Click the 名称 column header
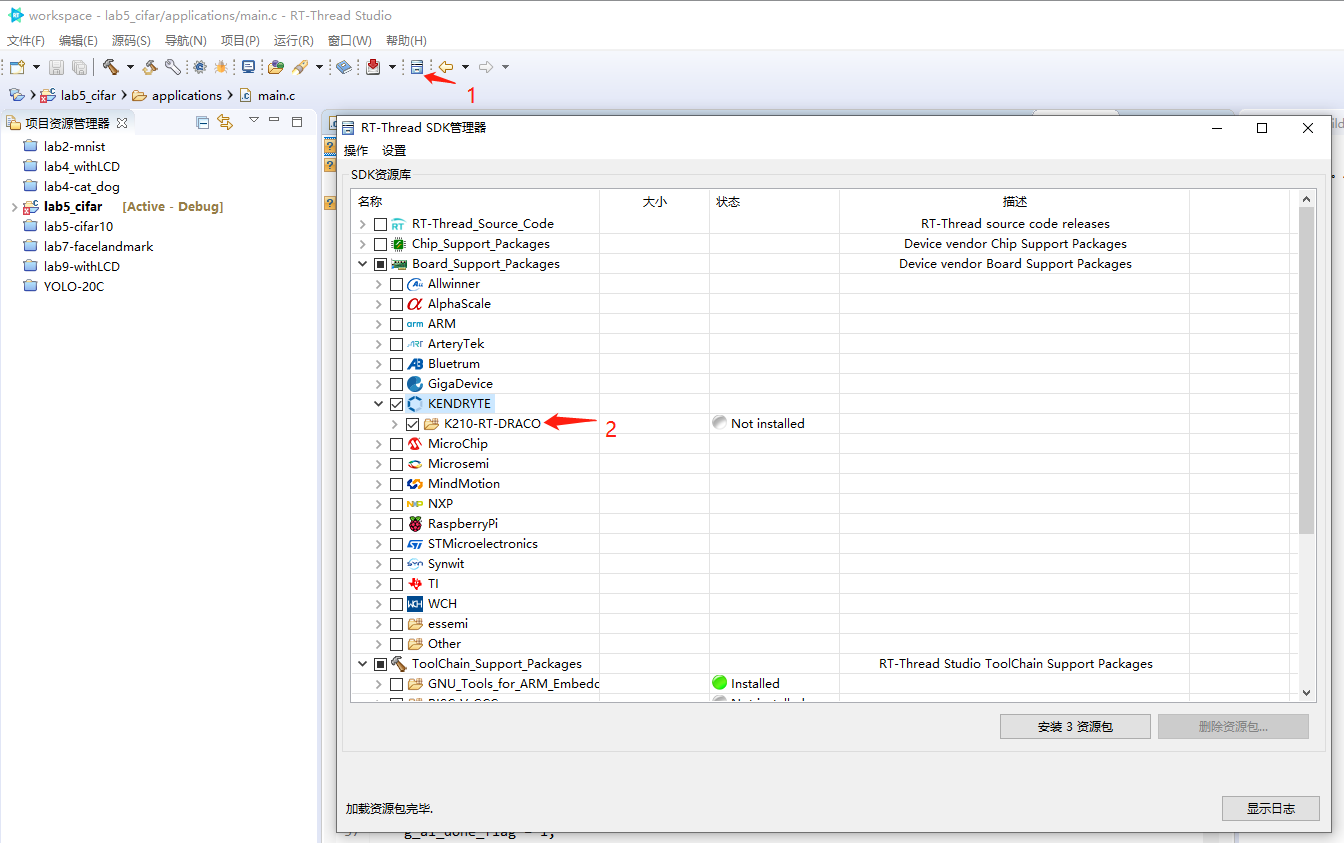This screenshot has height=843, width=1344. pos(475,202)
